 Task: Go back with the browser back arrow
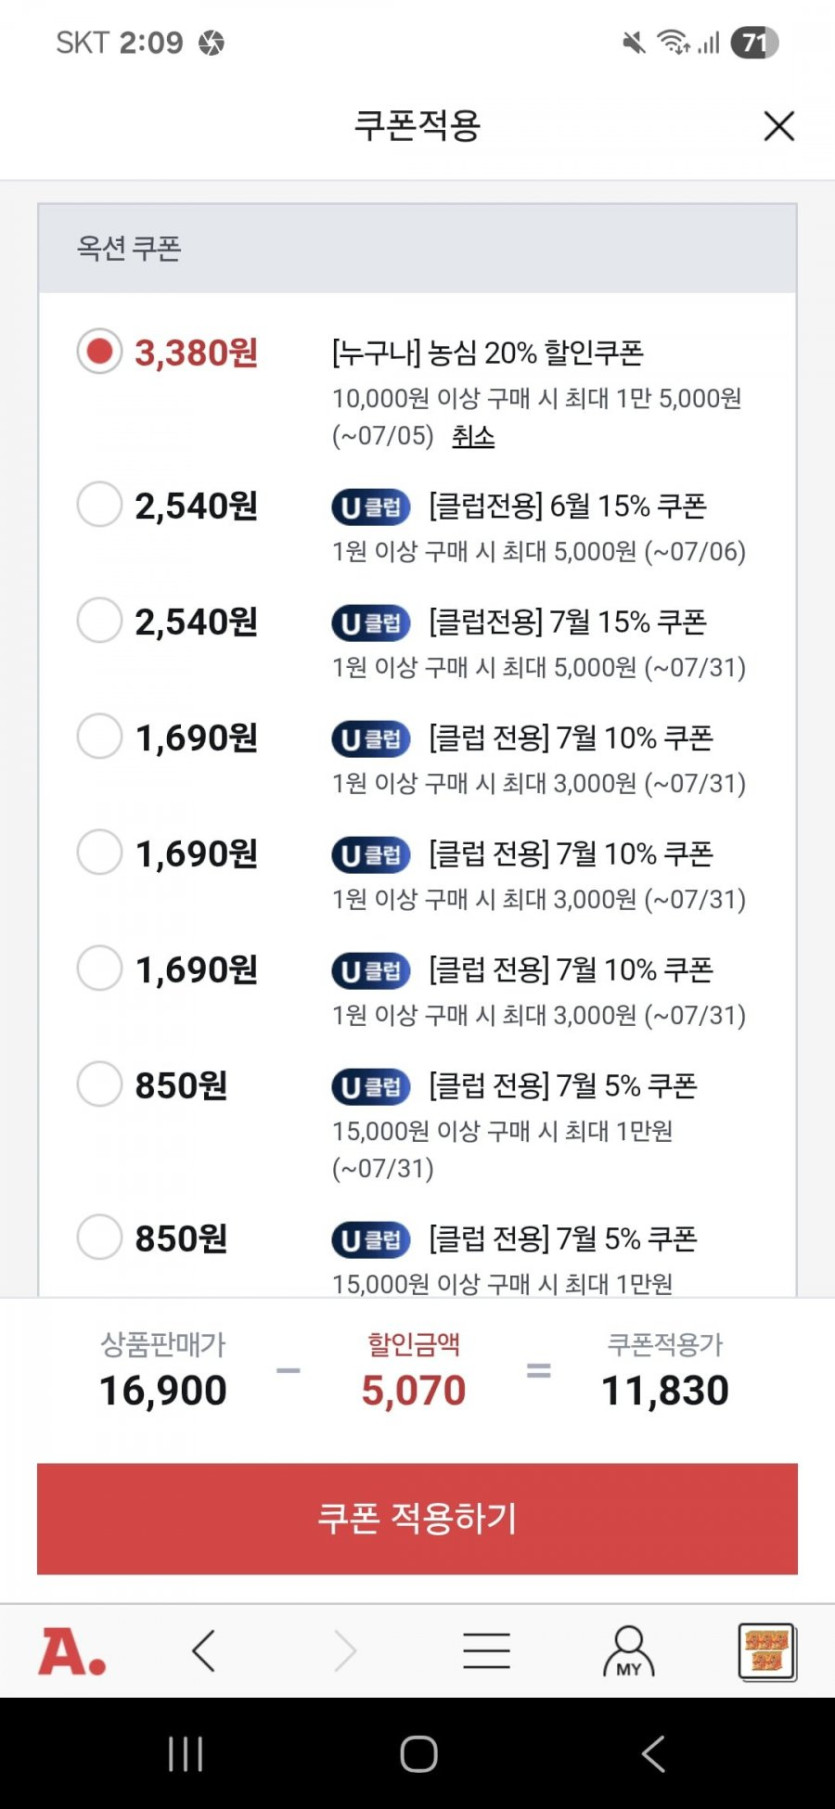(x=204, y=1651)
